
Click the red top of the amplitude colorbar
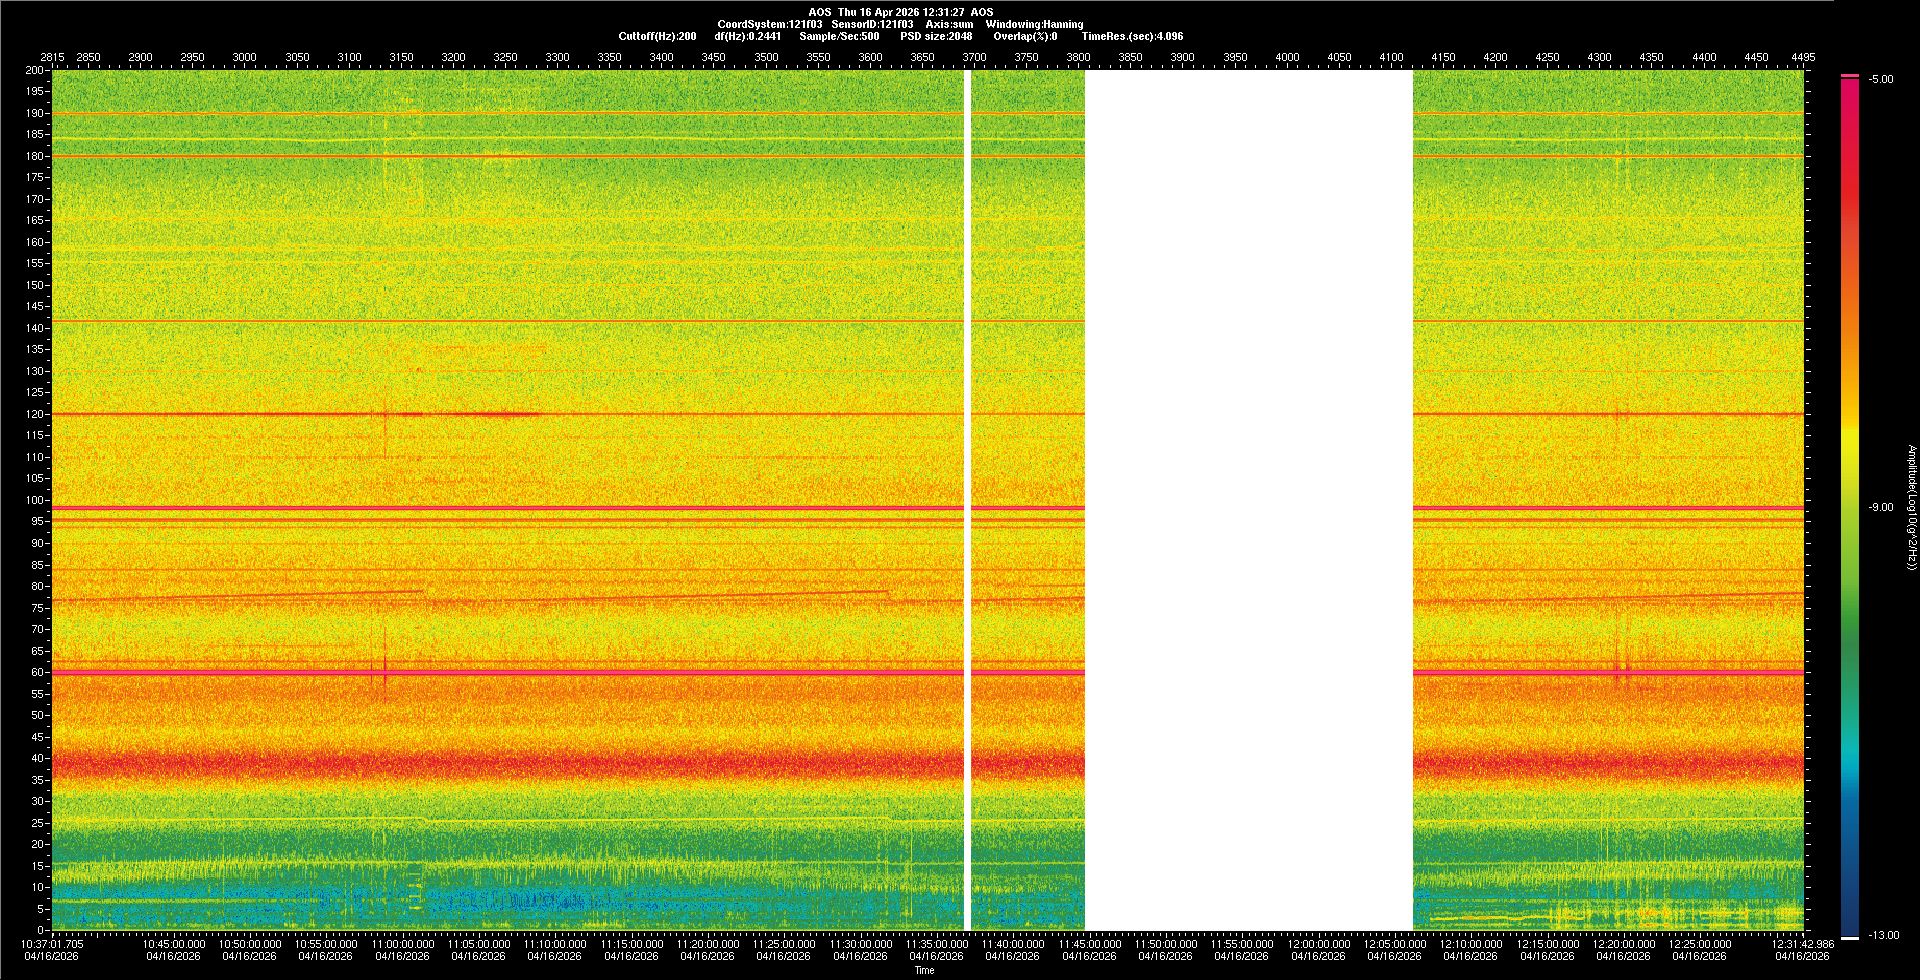[x=1849, y=90]
